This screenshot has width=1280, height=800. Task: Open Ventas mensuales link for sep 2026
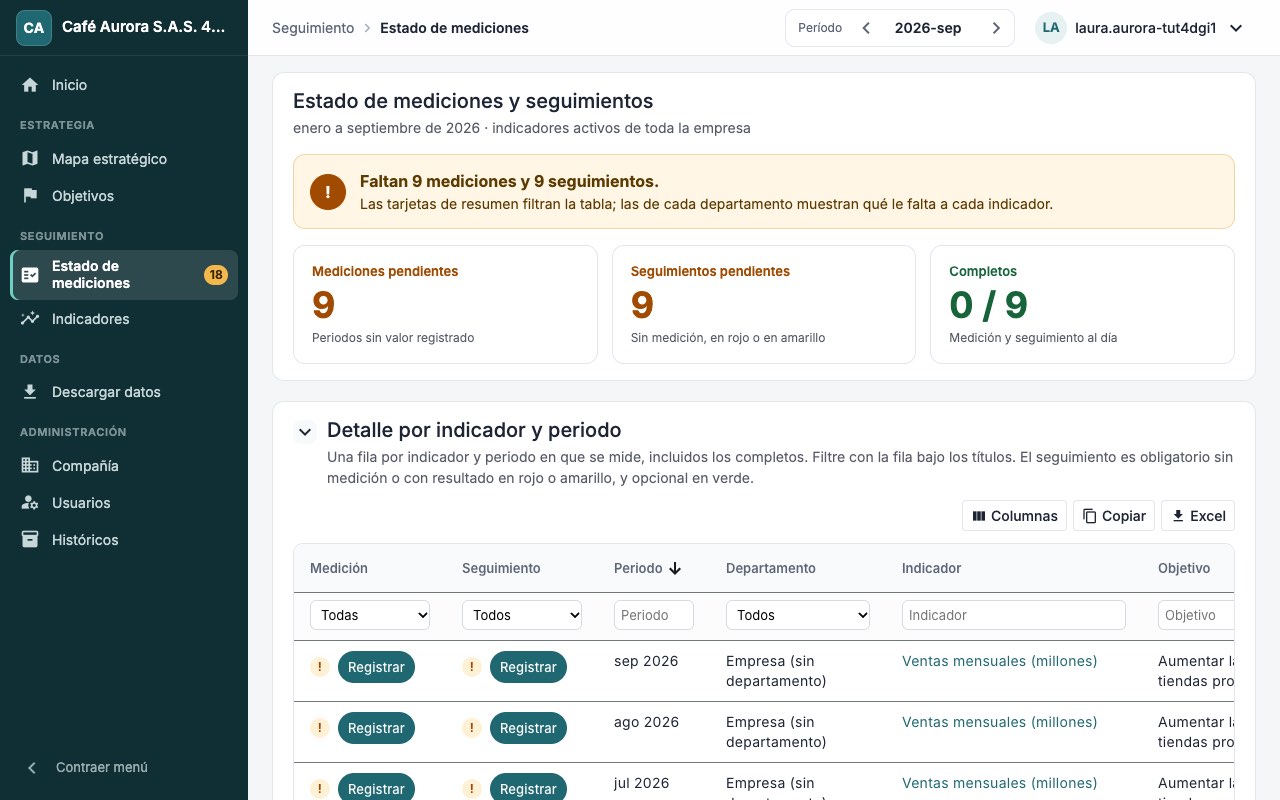1000,661
